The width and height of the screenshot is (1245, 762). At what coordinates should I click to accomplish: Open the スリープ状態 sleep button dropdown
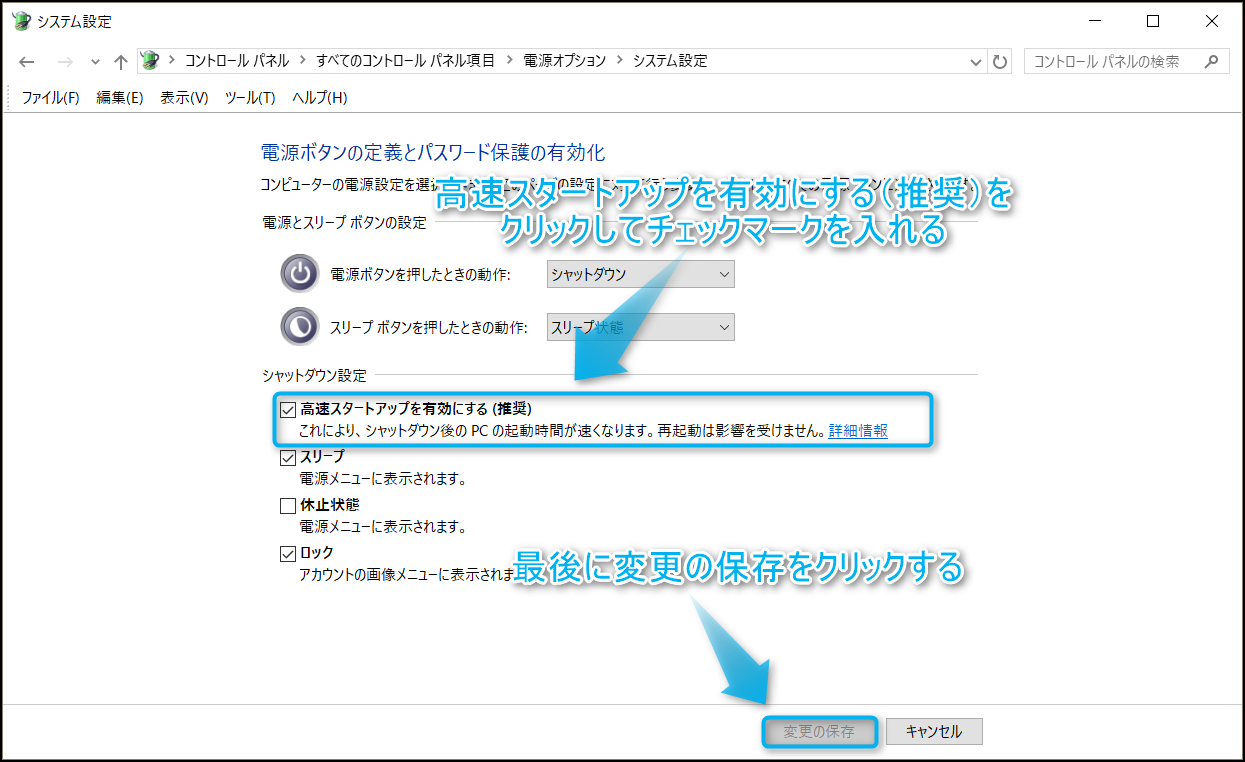[640, 327]
